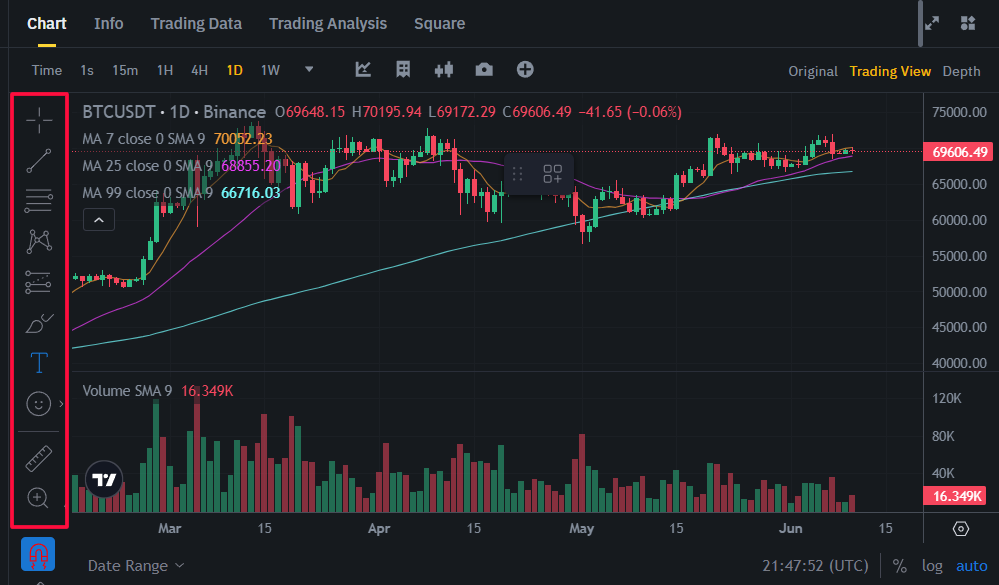
Task: Click the plus circle add icon
Action: [525, 69]
